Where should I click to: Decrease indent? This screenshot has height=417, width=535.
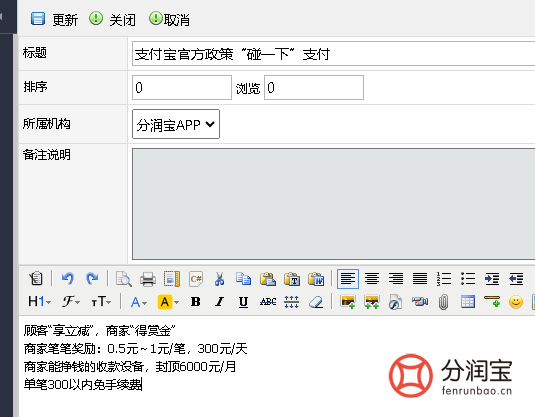click(516, 278)
